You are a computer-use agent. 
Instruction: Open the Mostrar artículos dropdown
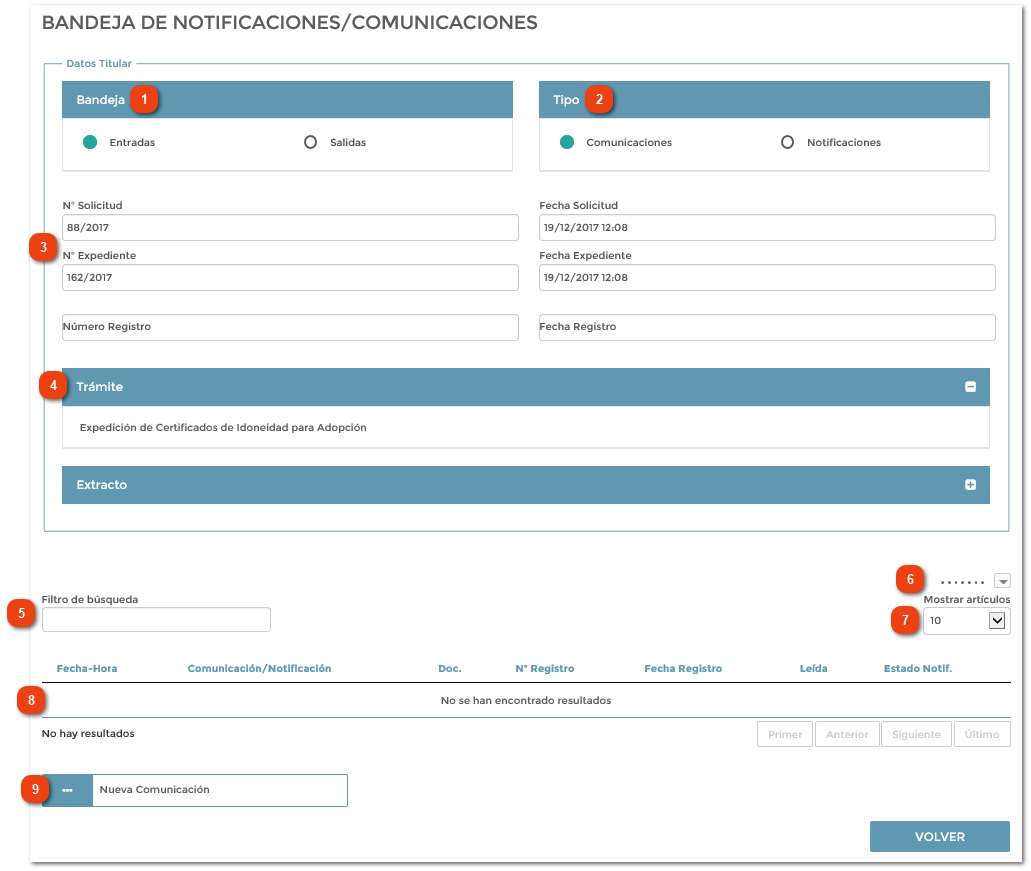(x=965, y=620)
